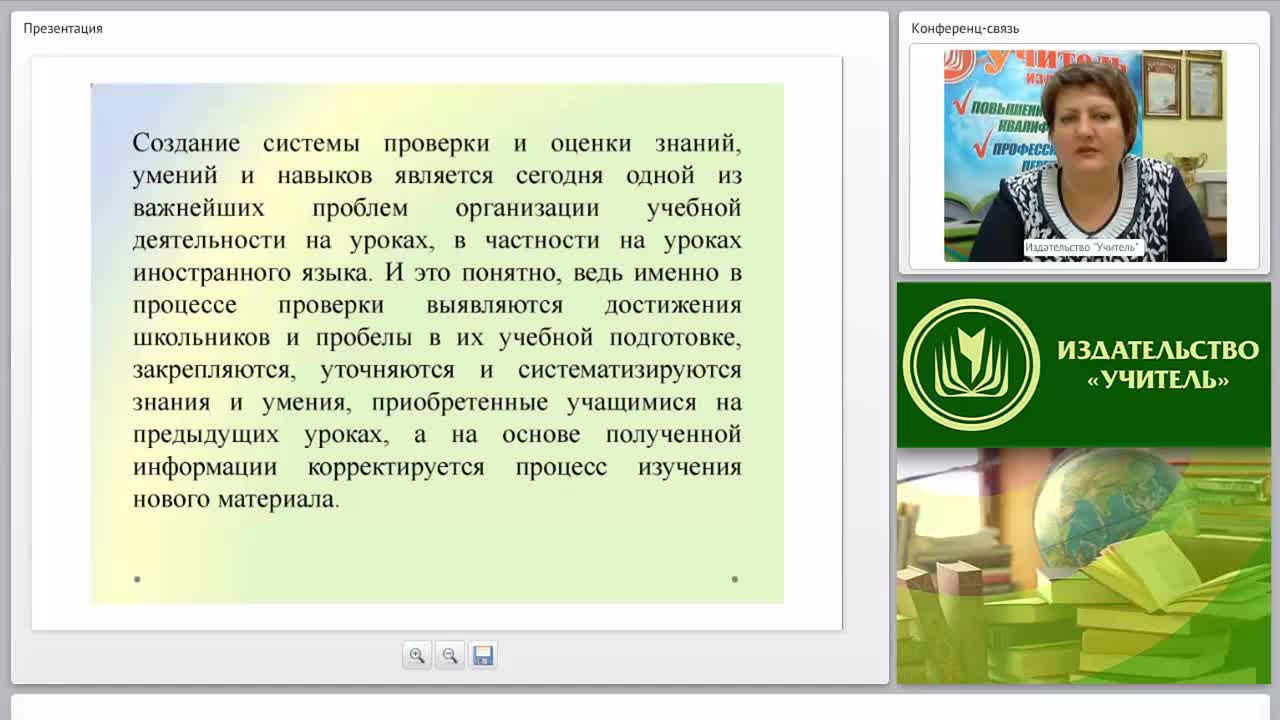Save the presentation with the floppy disk icon
The height and width of the screenshot is (720, 1280).
(483, 656)
